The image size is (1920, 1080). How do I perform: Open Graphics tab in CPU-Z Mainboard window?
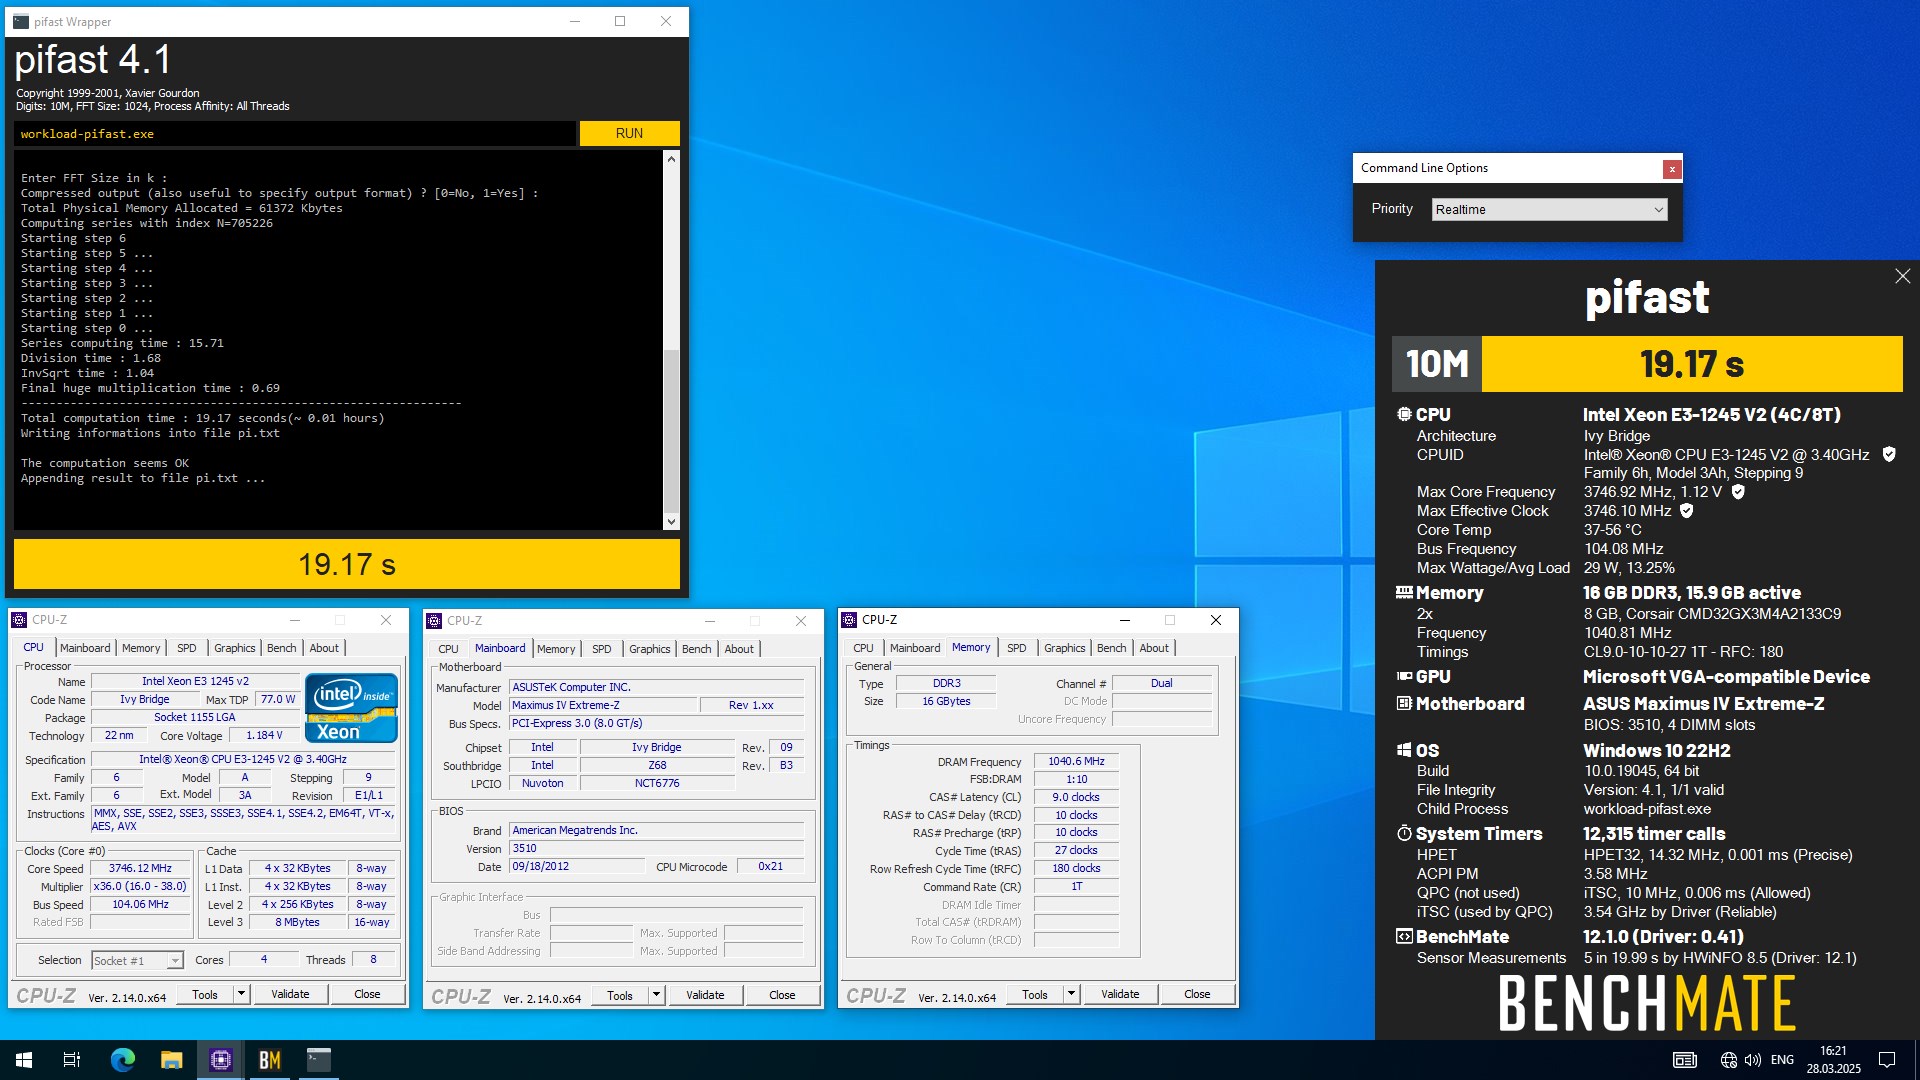tap(650, 649)
